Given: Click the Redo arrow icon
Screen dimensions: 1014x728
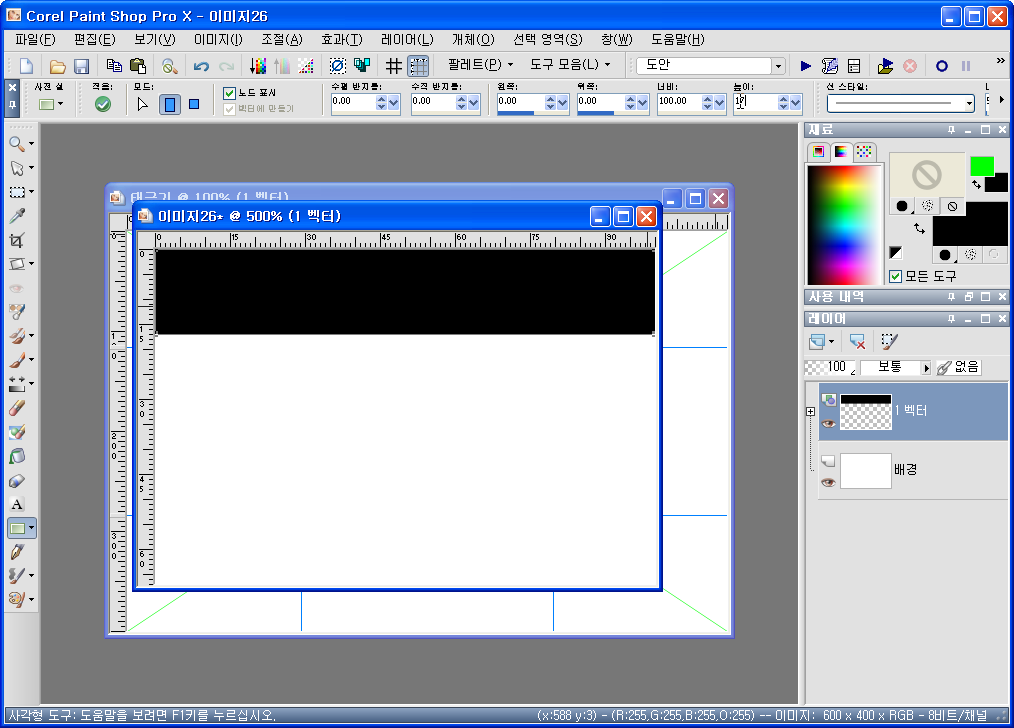Looking at the screenshot, I should point(226,66).
